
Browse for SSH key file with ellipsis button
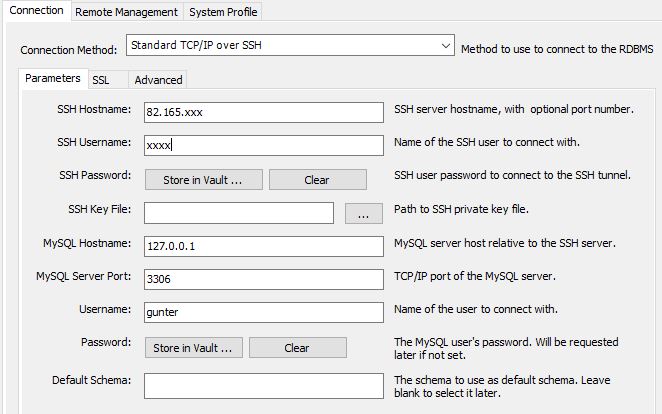coord(364,214)
